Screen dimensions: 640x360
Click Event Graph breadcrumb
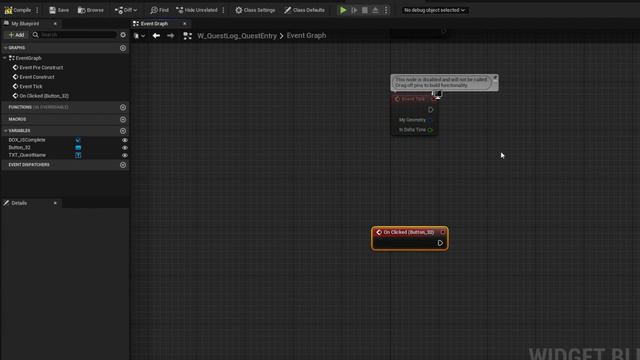[306, 36]
